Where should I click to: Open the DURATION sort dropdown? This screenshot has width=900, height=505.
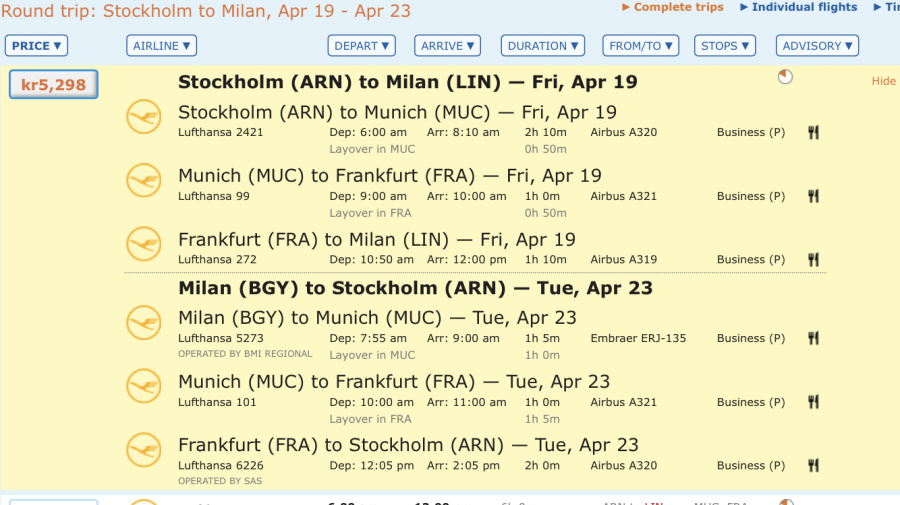pos(544,46)
